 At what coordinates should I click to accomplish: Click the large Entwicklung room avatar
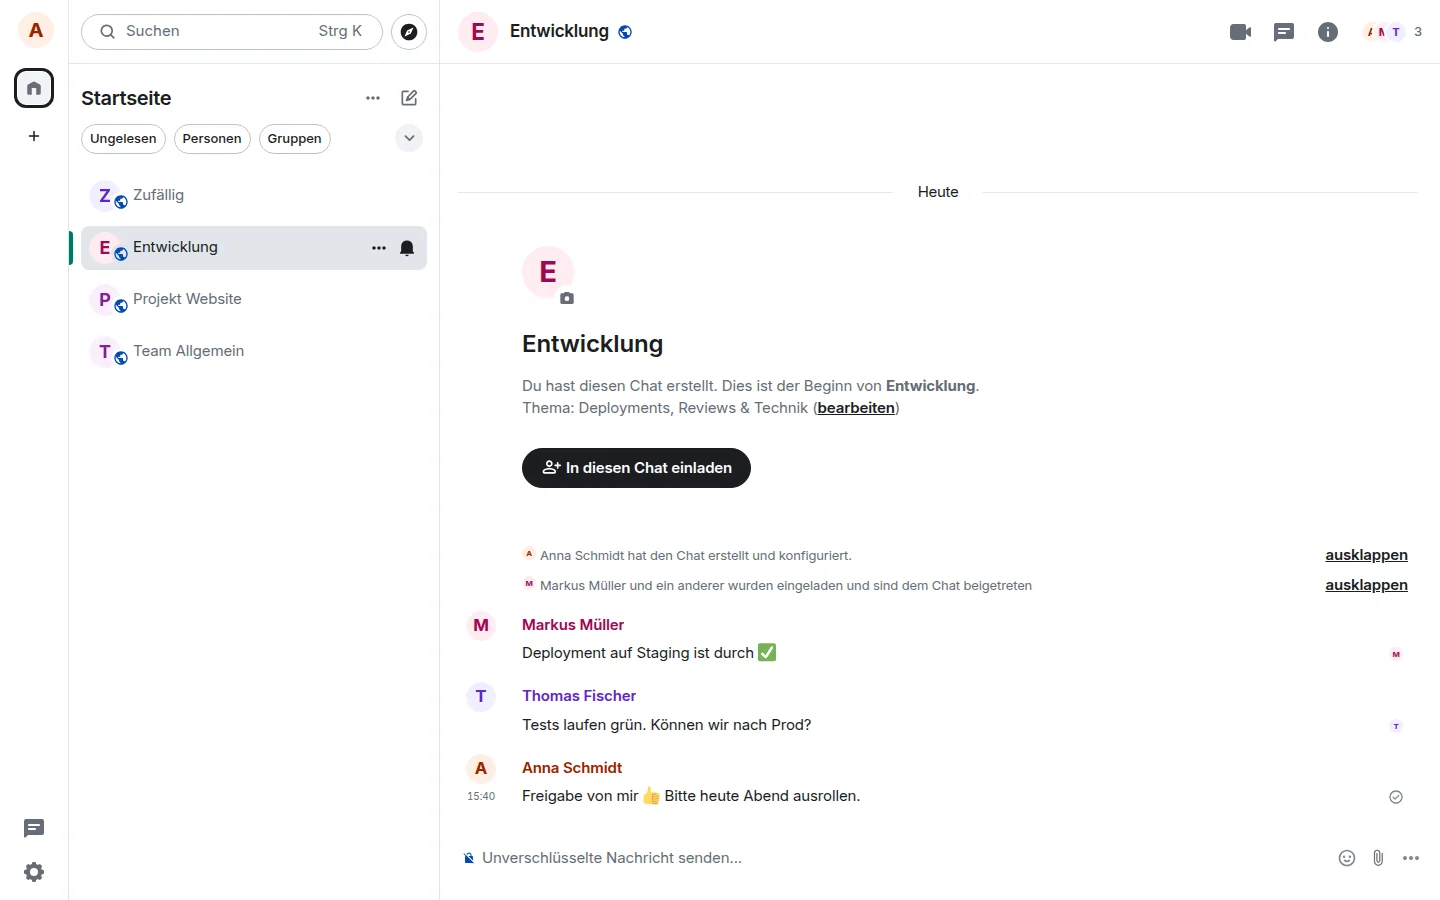pyautogui.click(x=548, y=272)
